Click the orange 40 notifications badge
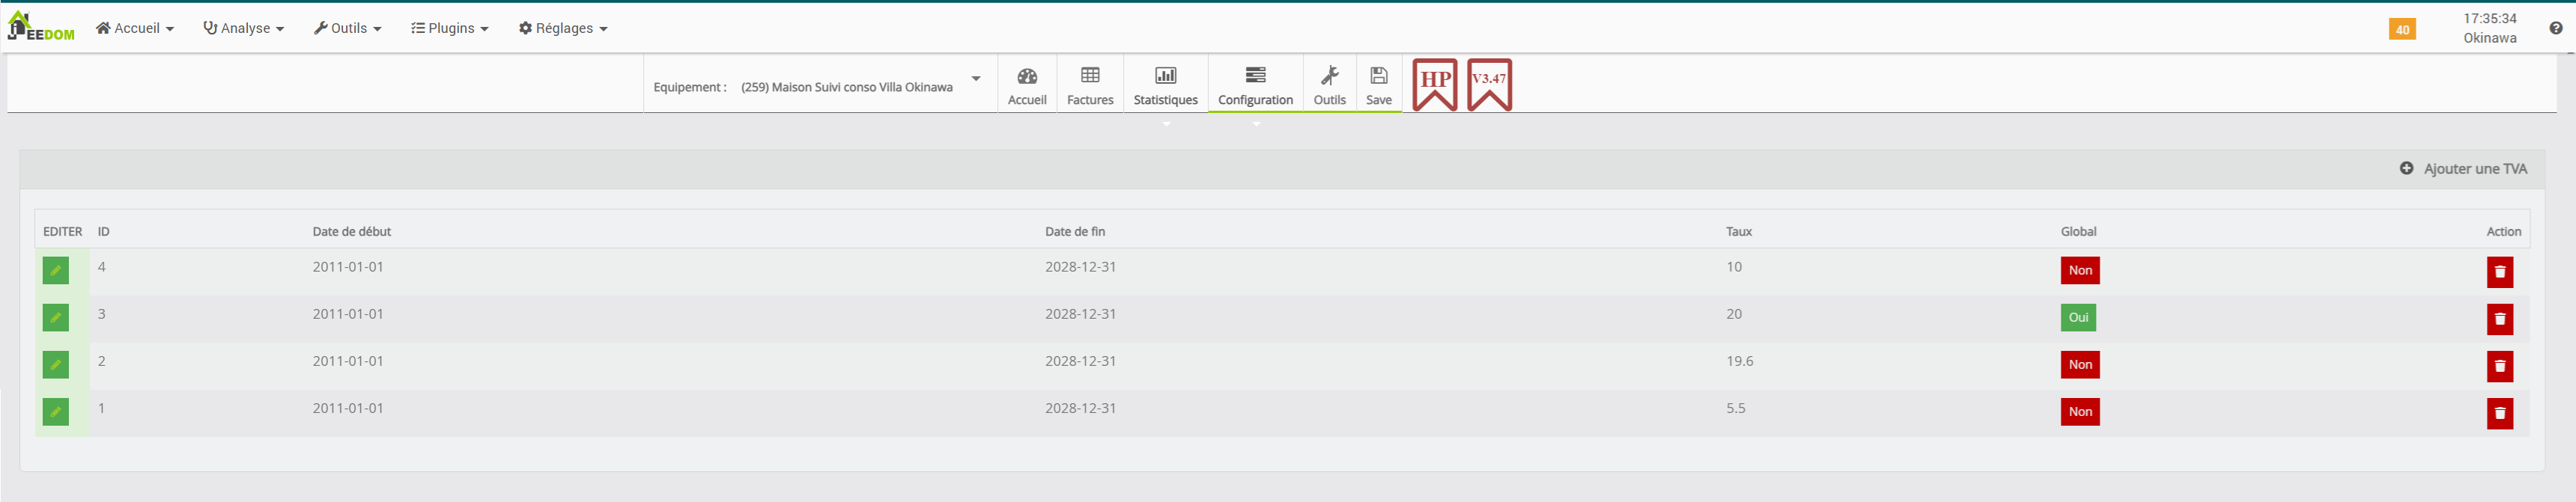Image resolution: width=2576 pixels, height=502 pixels. click(x=2402, y=29)
